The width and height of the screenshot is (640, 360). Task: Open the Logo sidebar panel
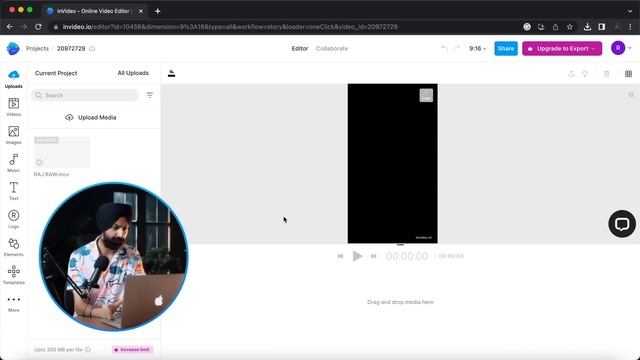click(13, 219)
